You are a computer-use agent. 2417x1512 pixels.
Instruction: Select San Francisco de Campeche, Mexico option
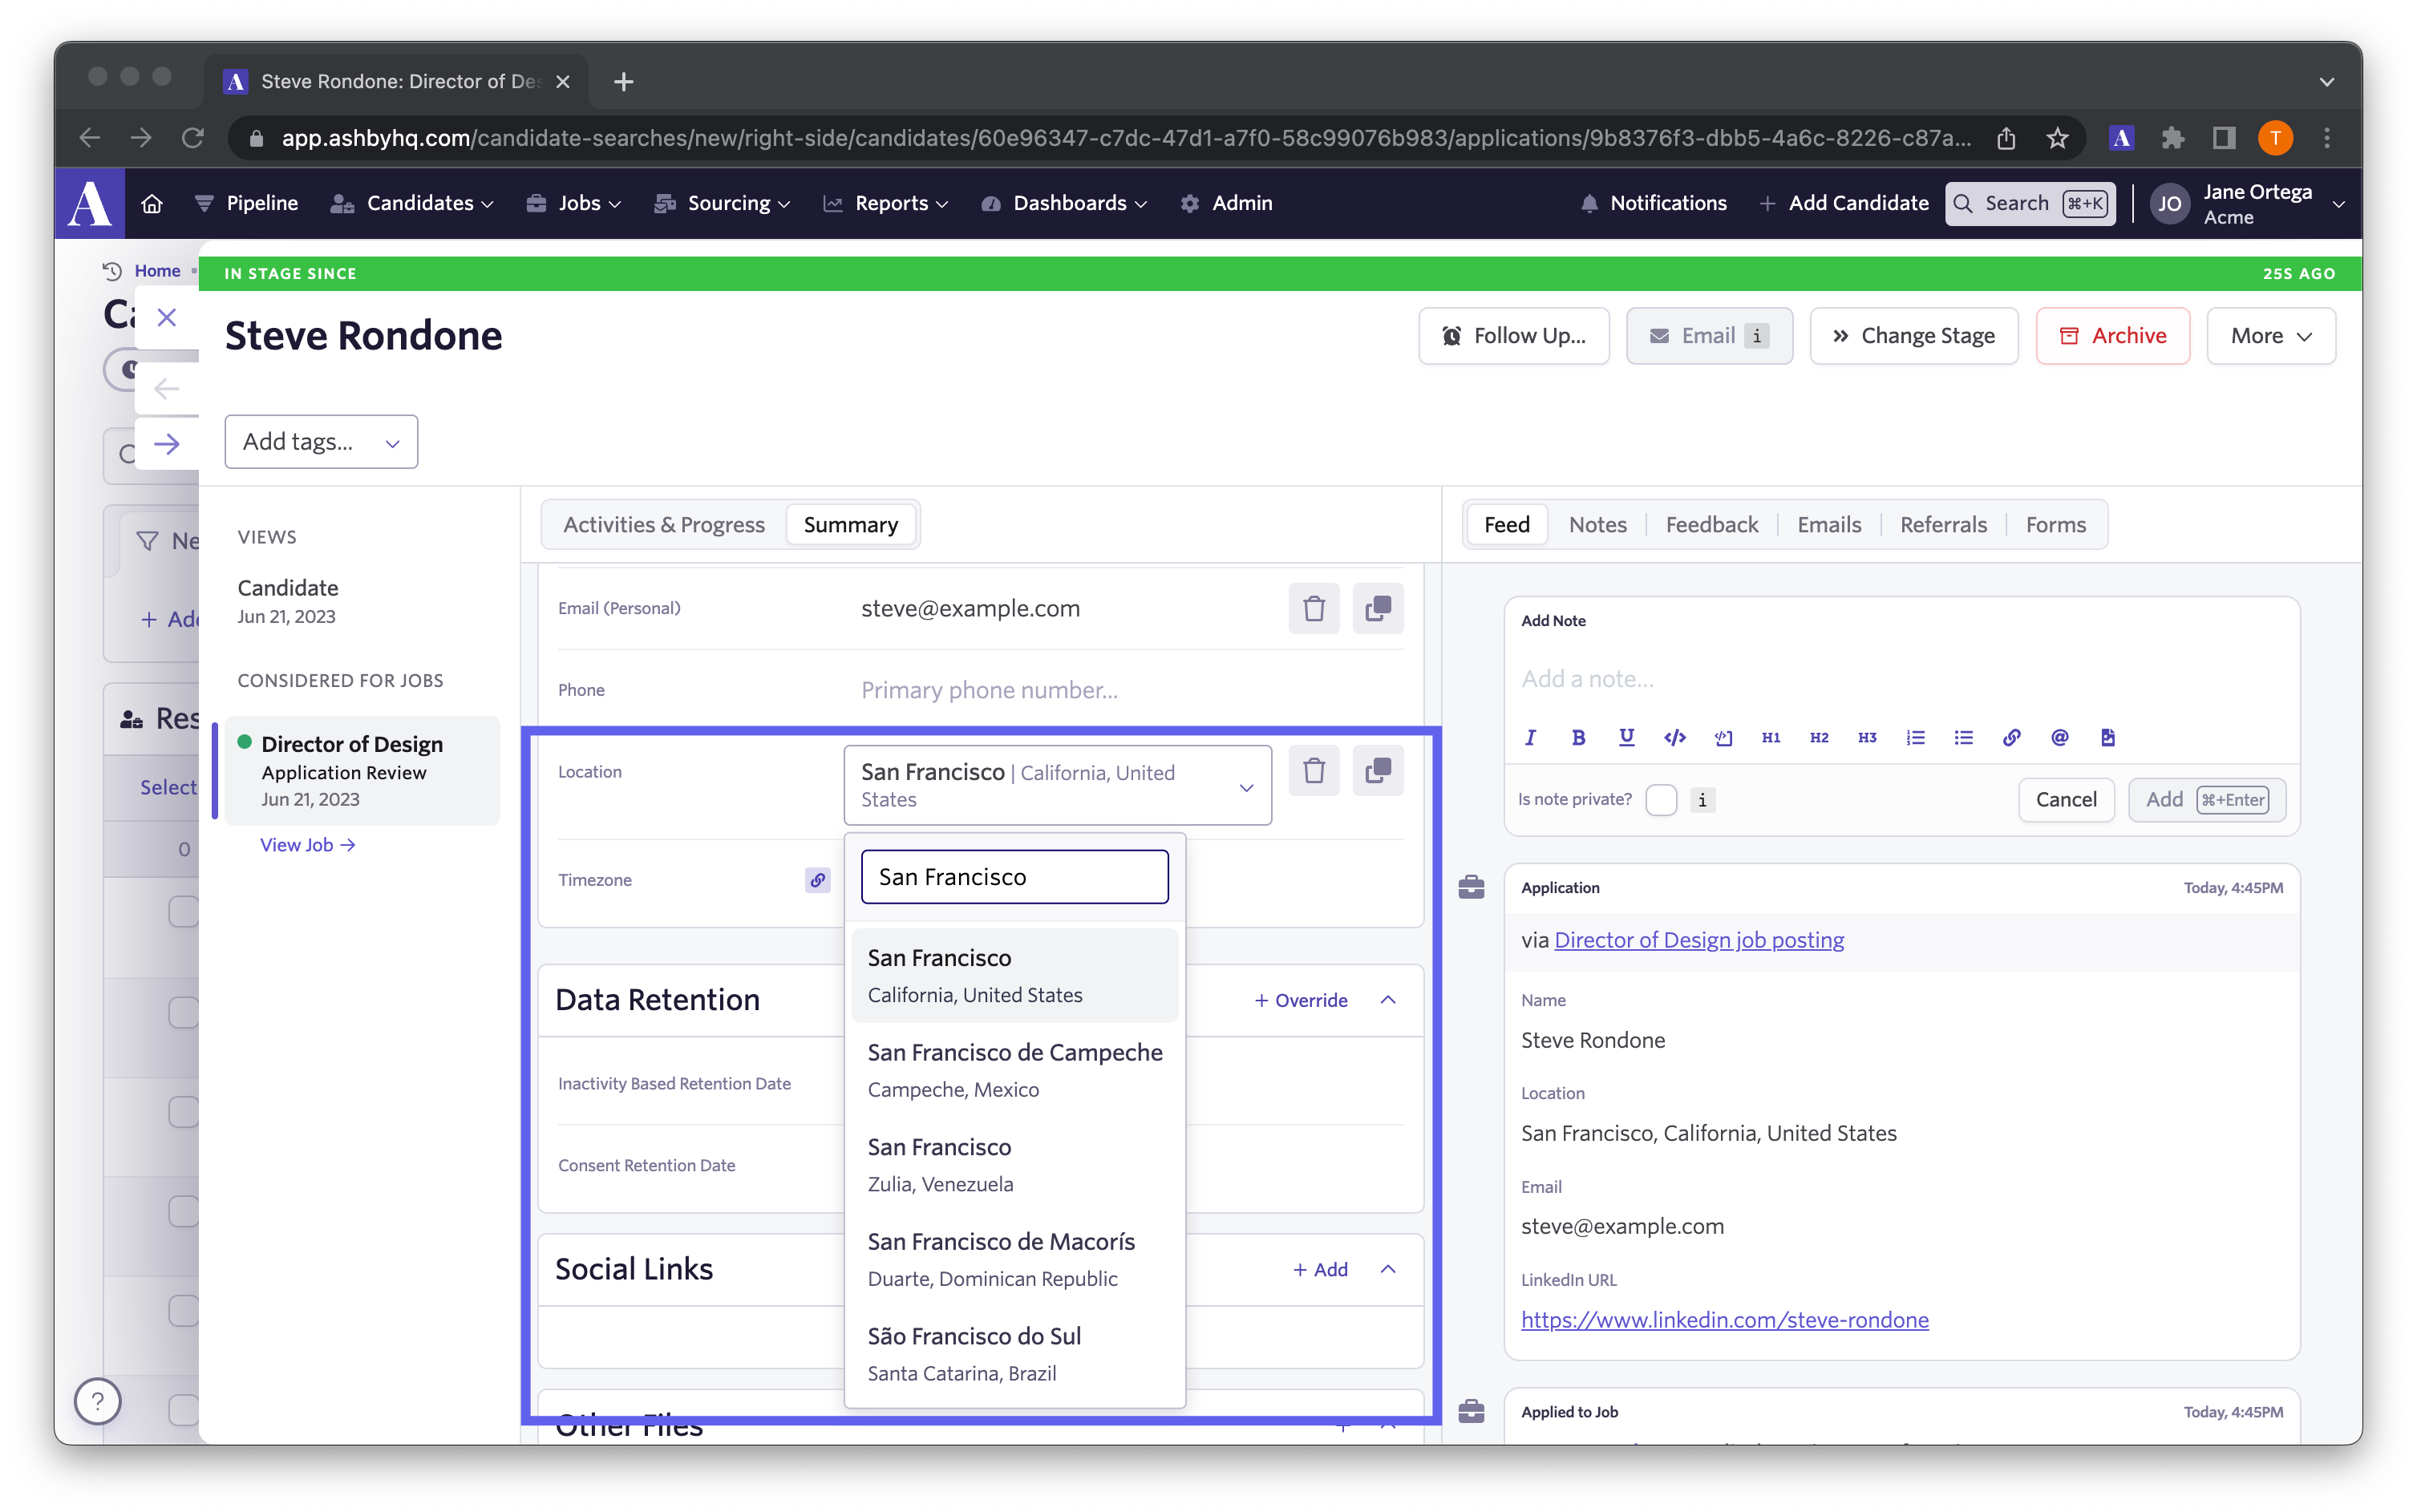tap(1014, 1069)
